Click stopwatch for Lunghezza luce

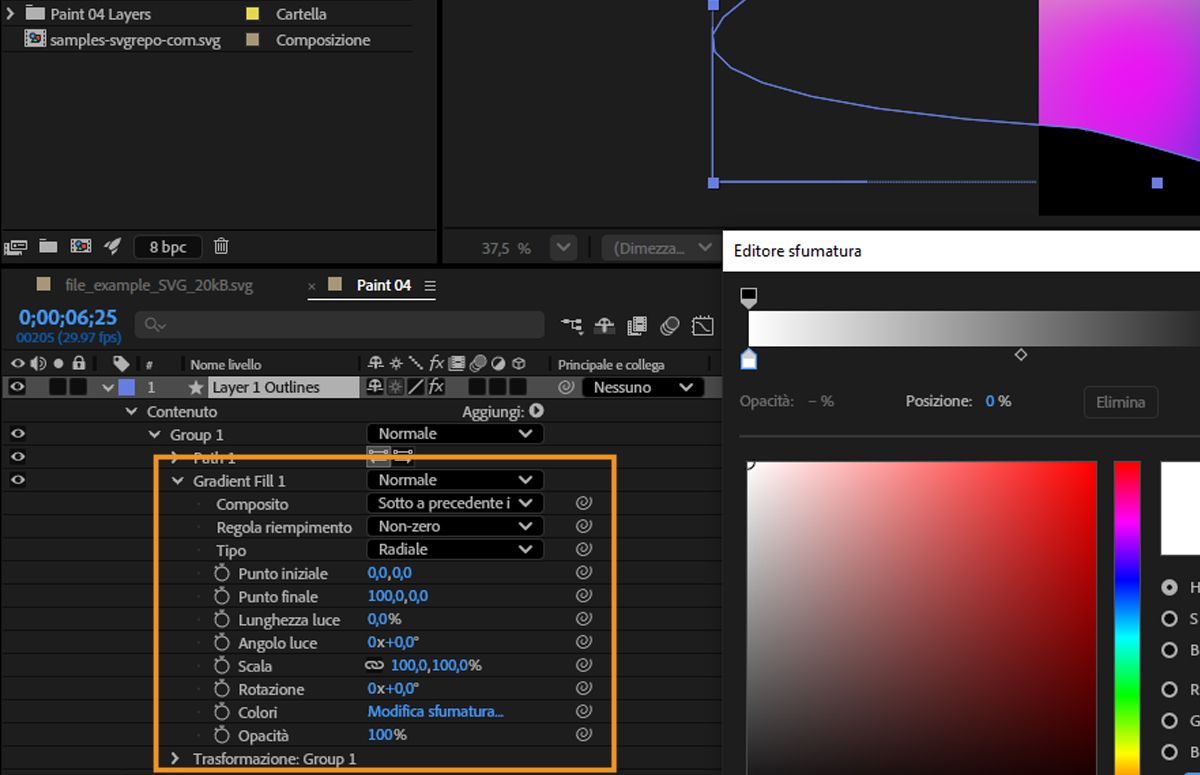[222, 619]
